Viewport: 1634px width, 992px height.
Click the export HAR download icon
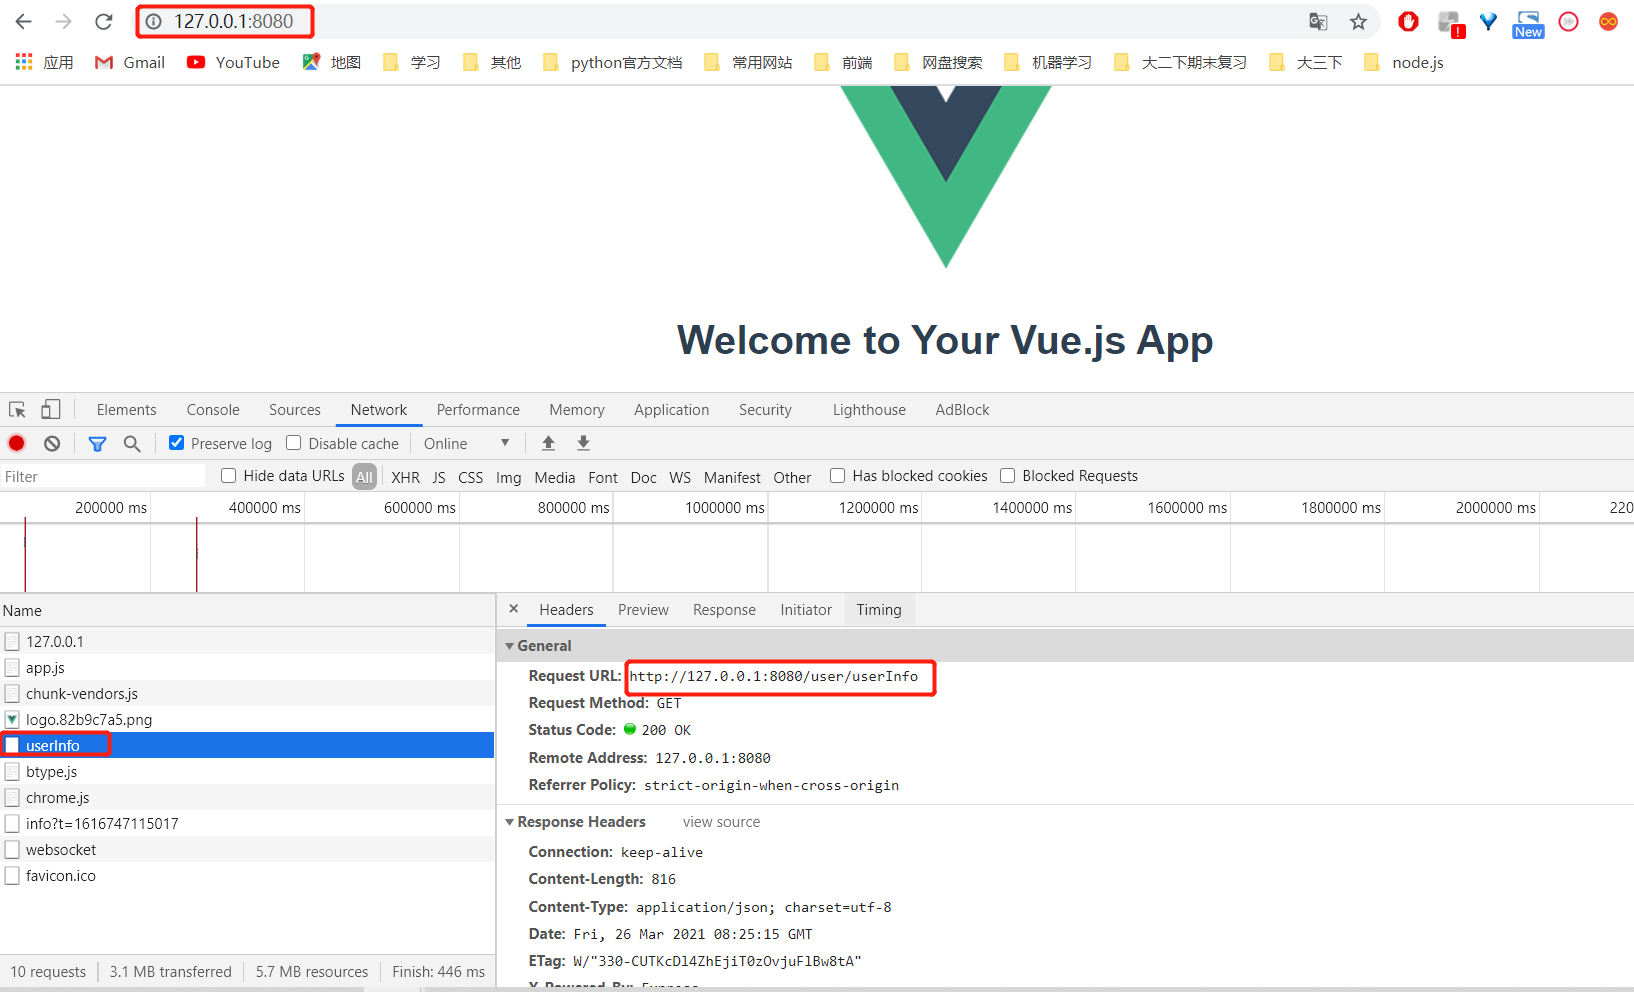coord(584,443)
